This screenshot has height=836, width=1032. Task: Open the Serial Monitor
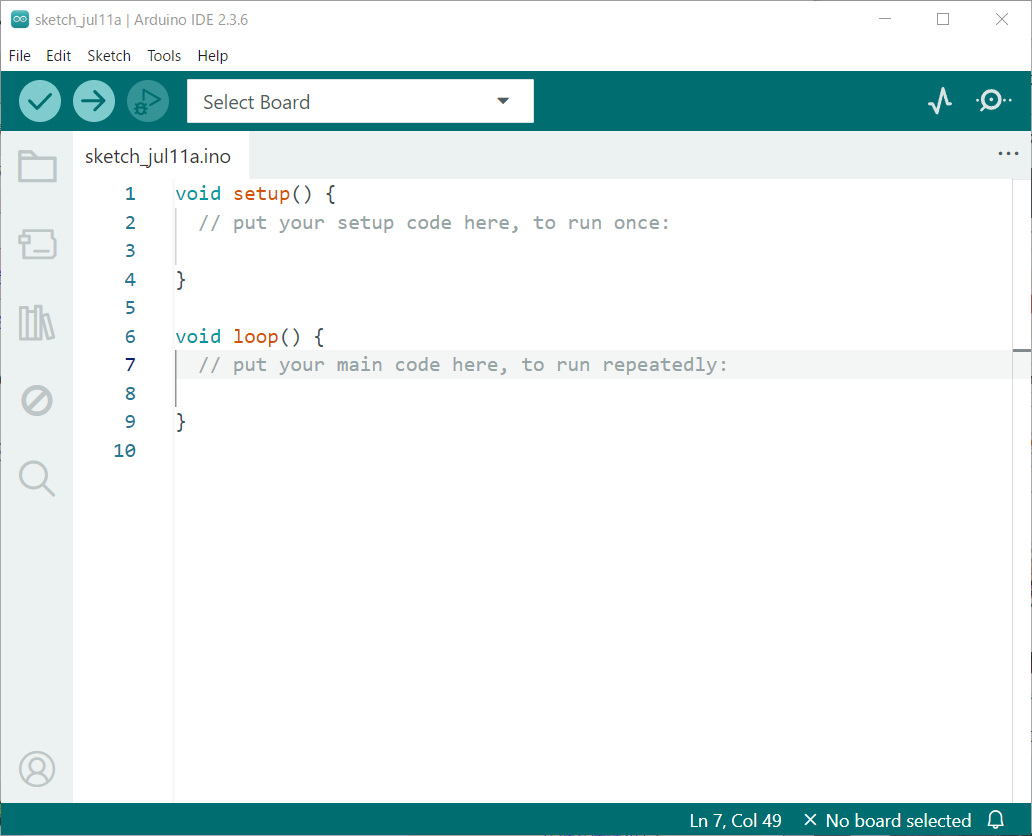tap(993, 101)
